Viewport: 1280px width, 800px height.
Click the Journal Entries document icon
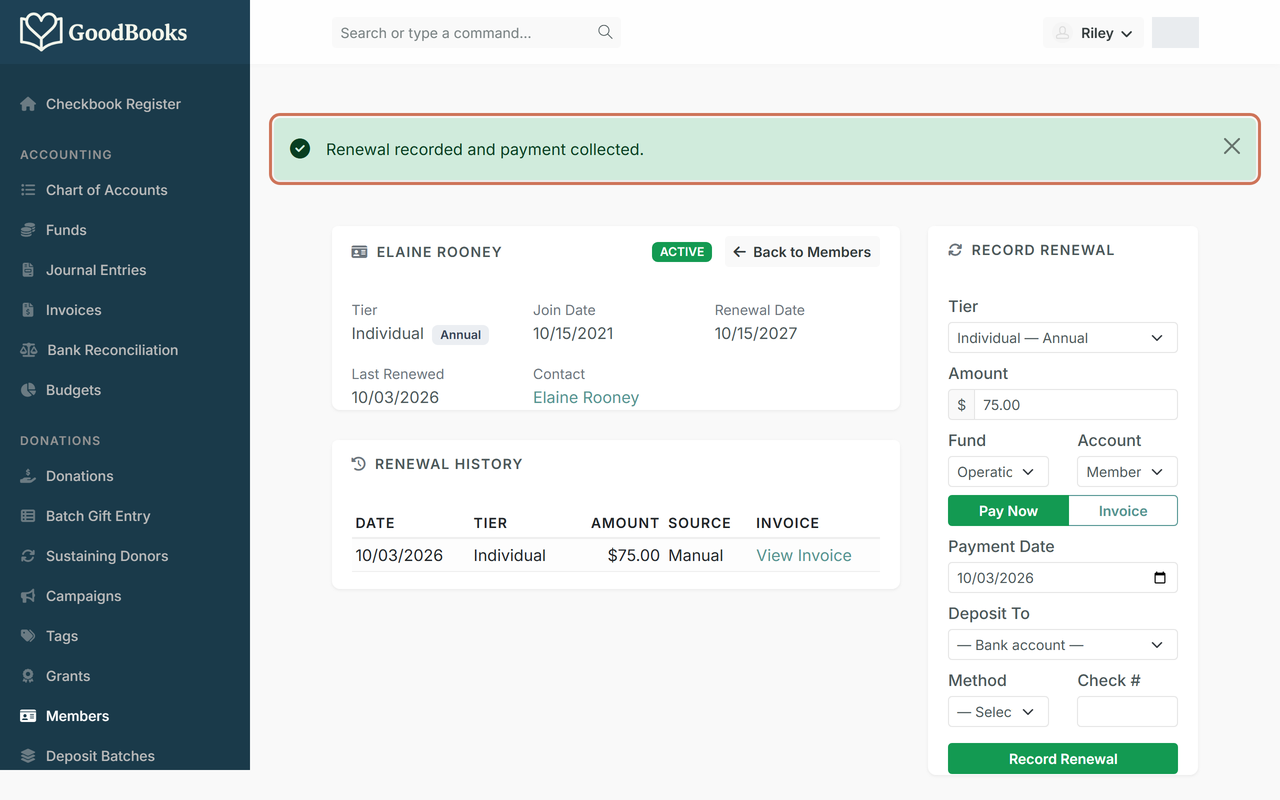28,270
